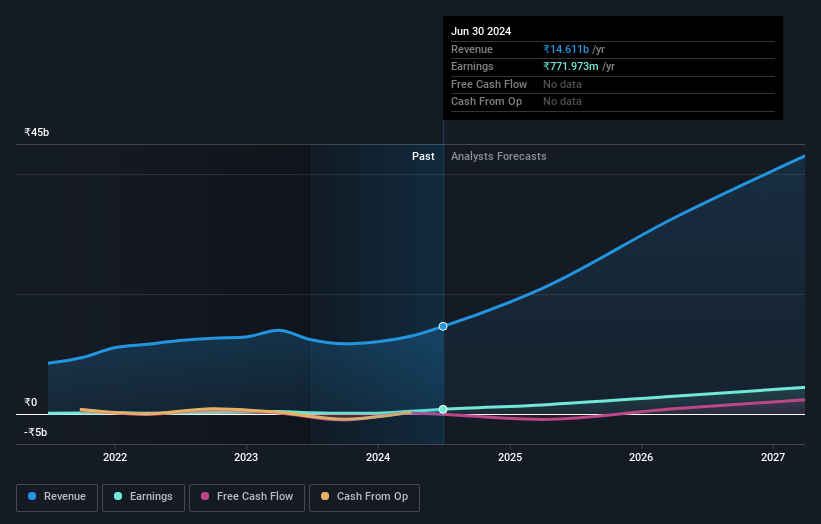Click the 2022 x-axis label
The image size is (821, 524).
pos(115,457)
